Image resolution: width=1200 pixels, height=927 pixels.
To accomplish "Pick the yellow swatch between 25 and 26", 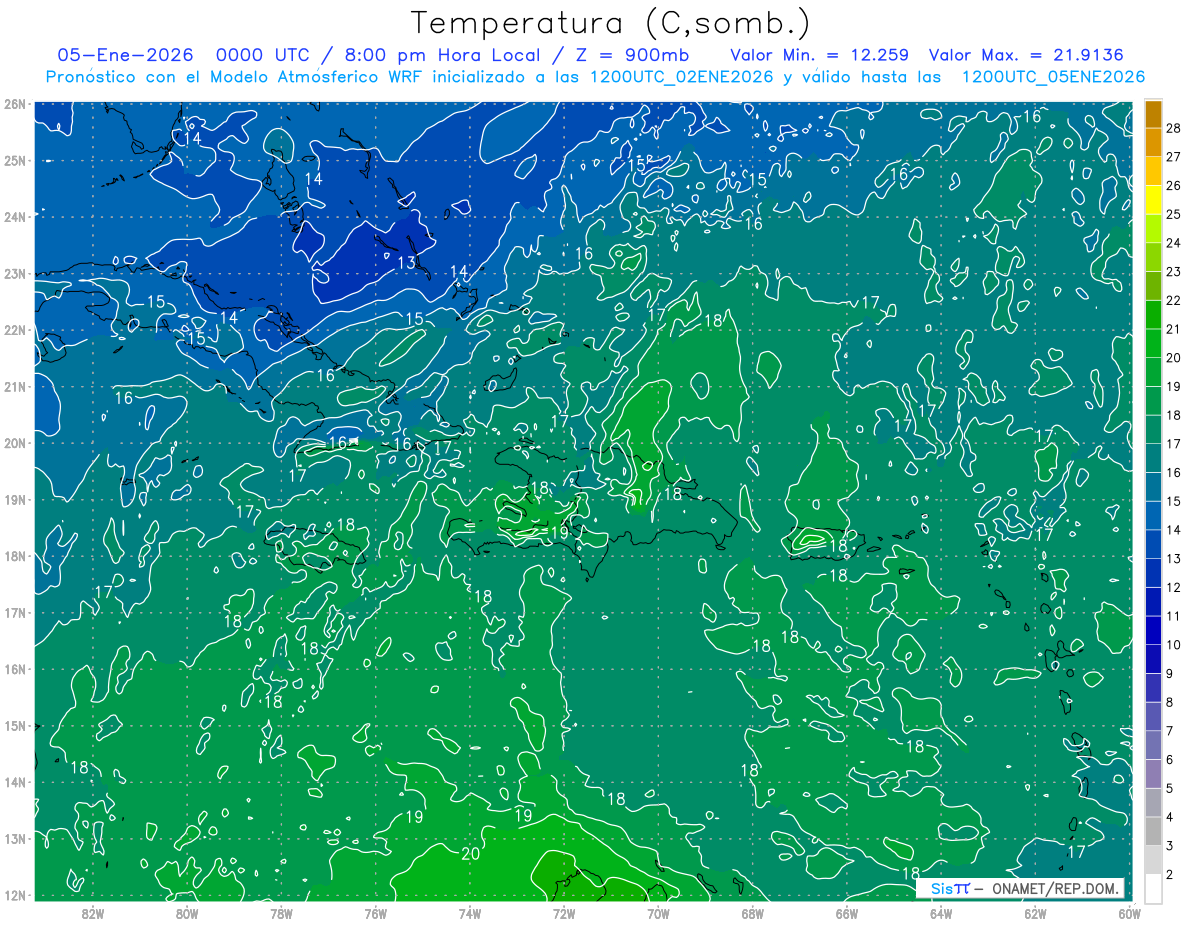I will pos(1153,200).
